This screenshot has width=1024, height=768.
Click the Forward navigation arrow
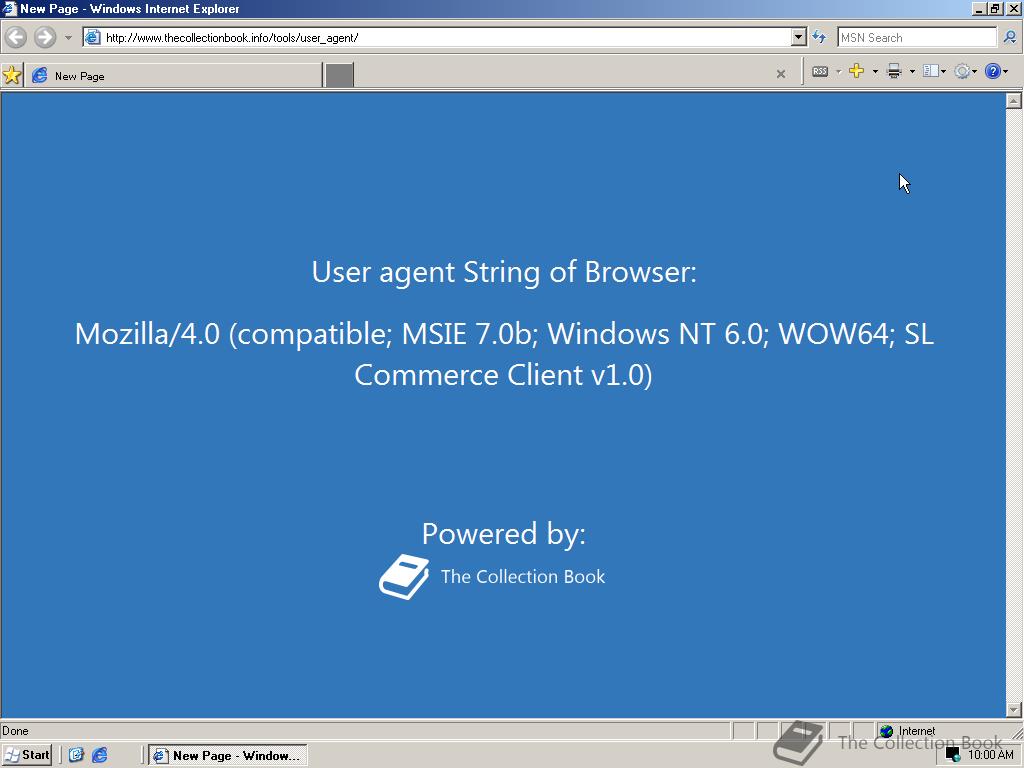tap(44, 37)
